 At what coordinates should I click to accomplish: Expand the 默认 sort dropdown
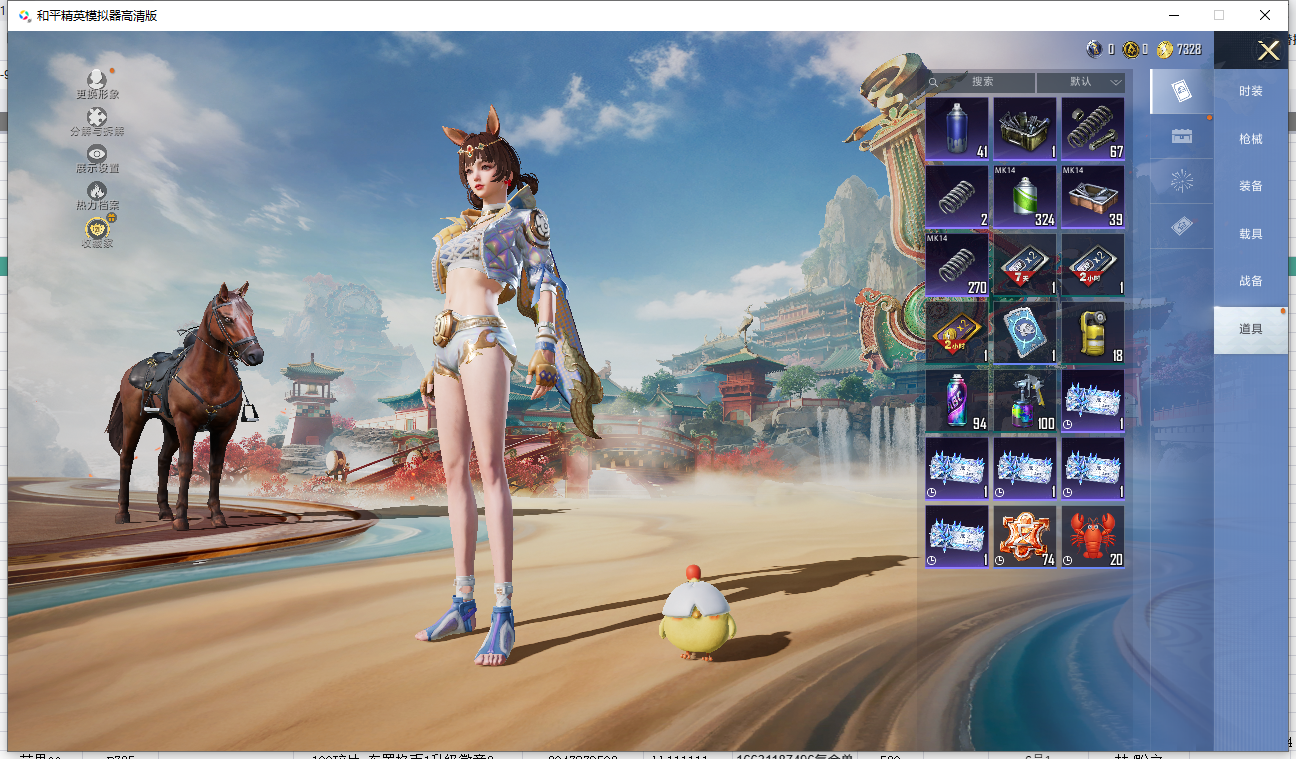[1081, 82]
